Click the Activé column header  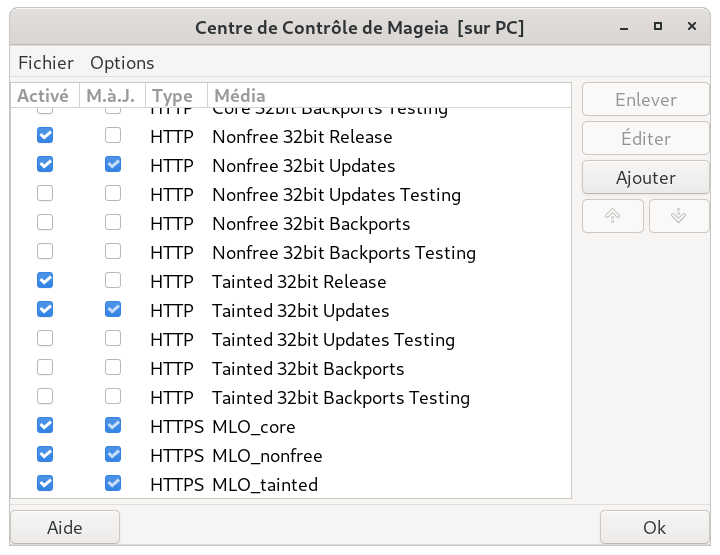[x=45, y=95]
